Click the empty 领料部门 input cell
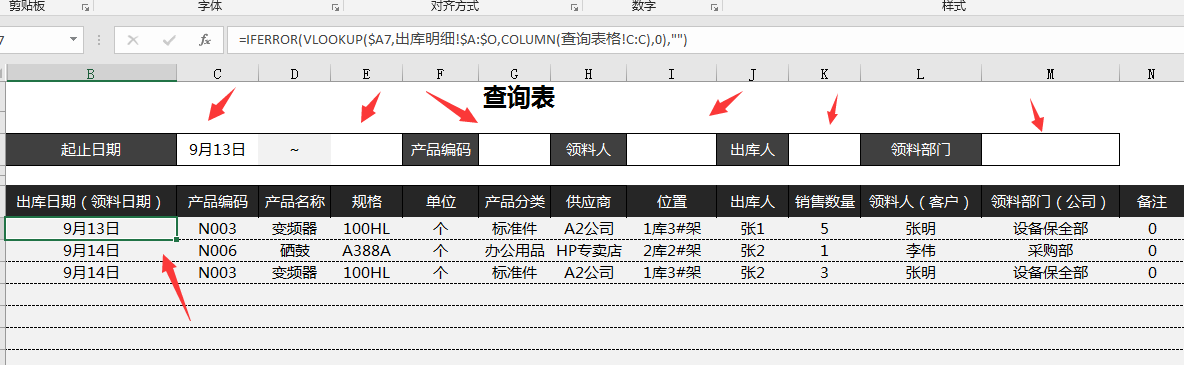The image size is (1184, 365). pos(1050,150)
